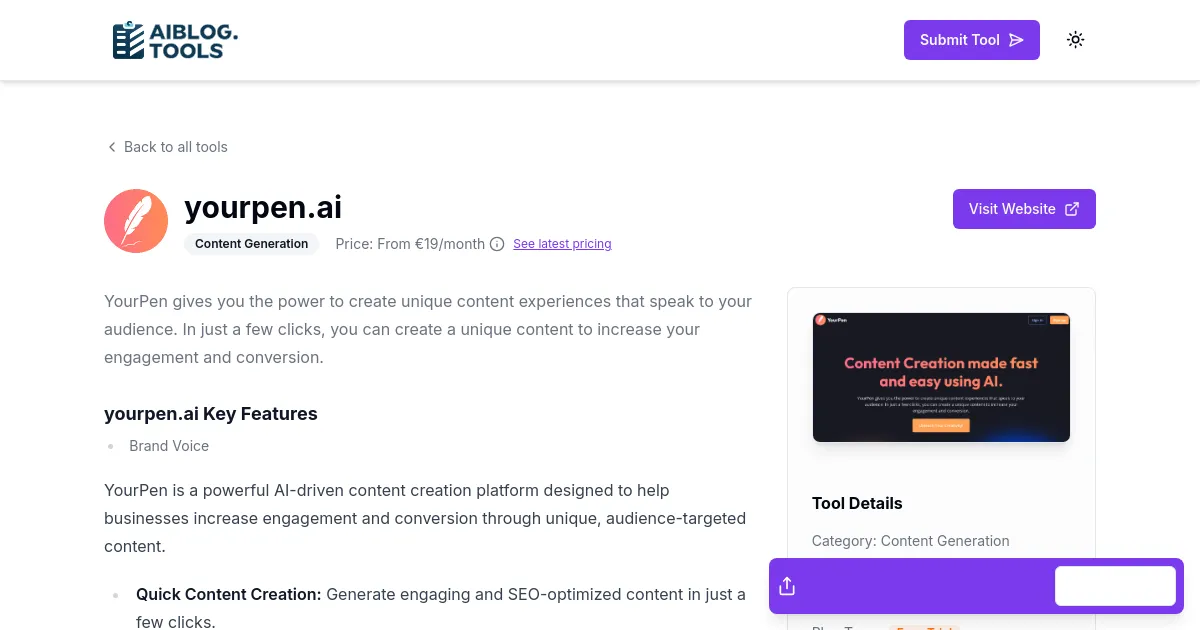Open the See latest pricing link
Viewport: 1200px width, 630px height.
point(562,243)
